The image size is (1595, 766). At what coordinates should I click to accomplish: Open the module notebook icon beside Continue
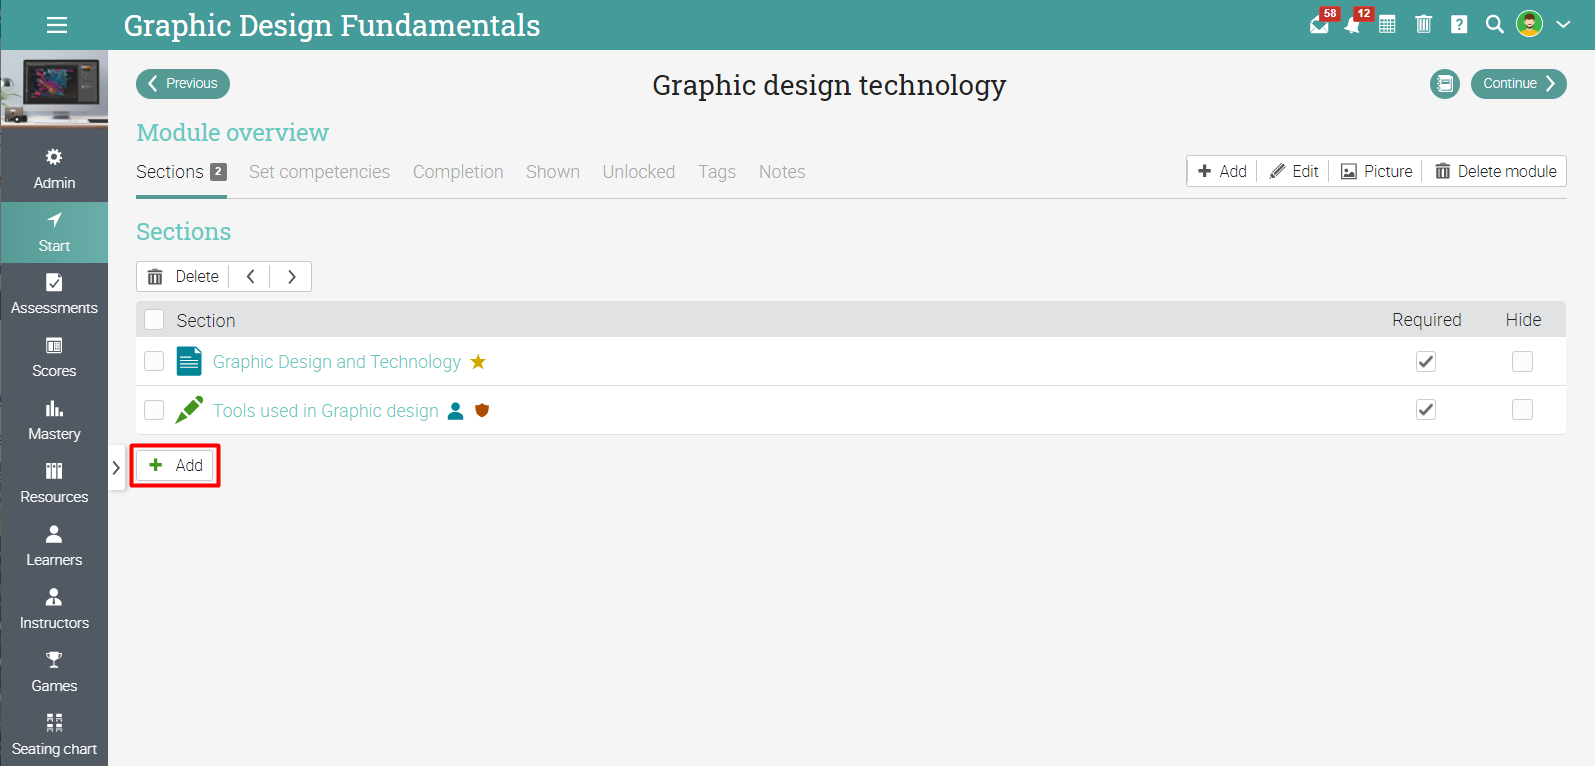click(x=1444, y=84)
